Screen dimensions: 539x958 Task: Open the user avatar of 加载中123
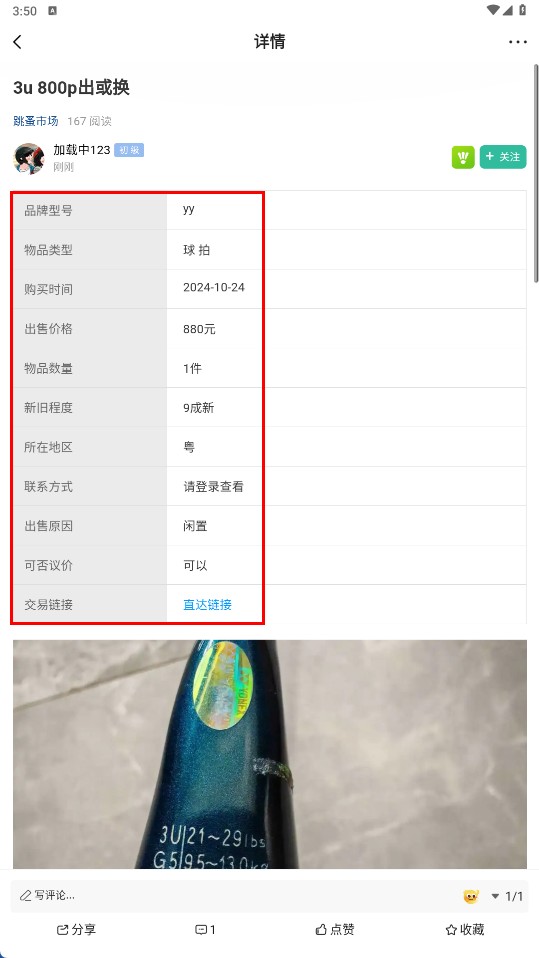[29, 159]
